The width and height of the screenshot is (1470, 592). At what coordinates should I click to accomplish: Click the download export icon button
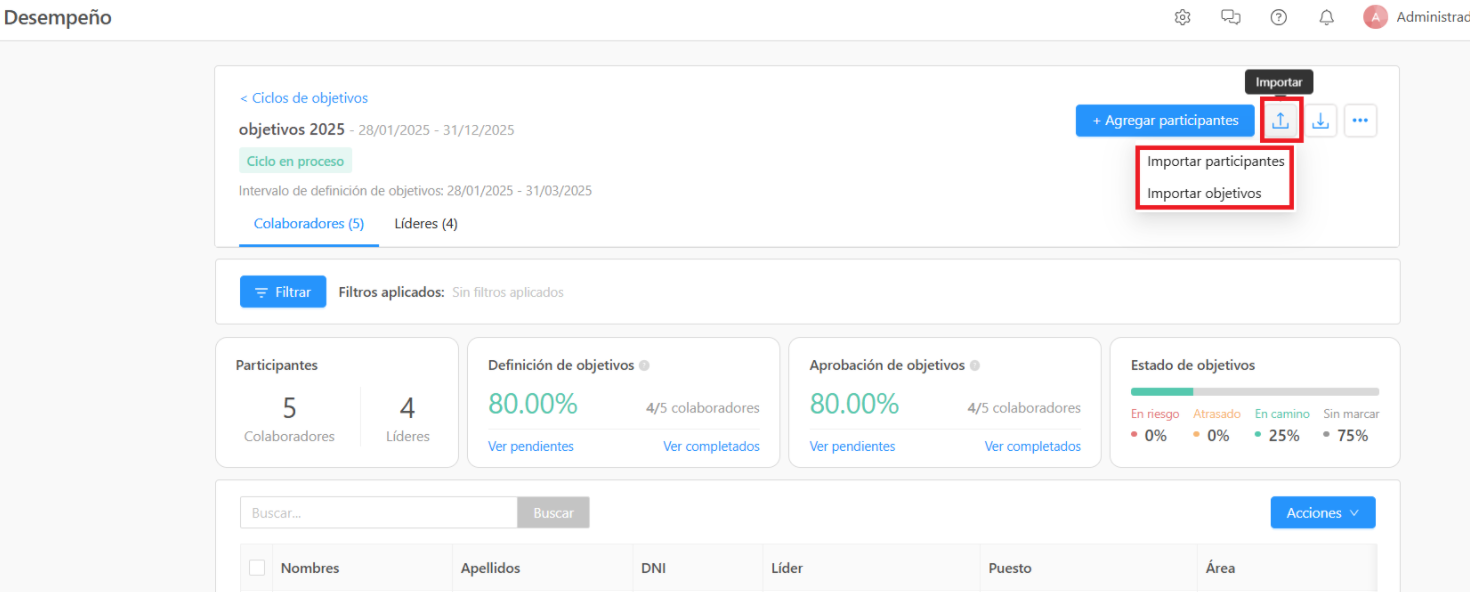click(x=1320, y=121)
